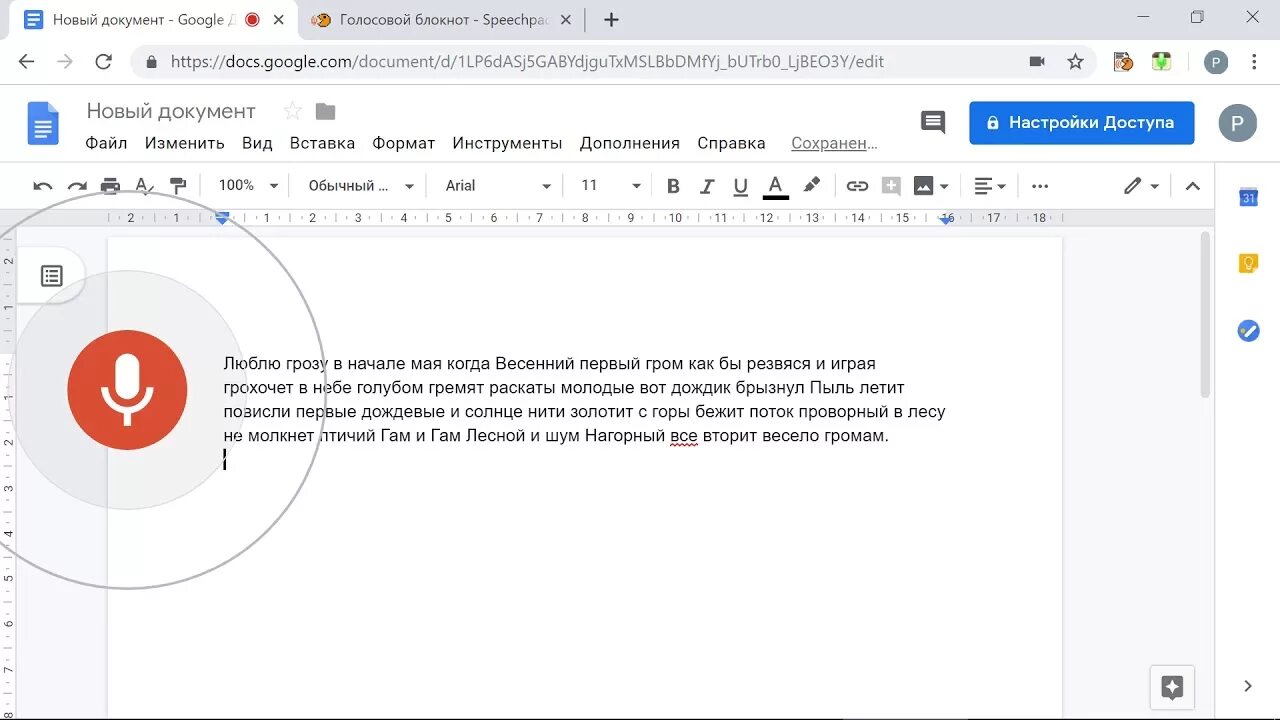Open the Справка menu
1280x720 pixels.
point(731,143)
